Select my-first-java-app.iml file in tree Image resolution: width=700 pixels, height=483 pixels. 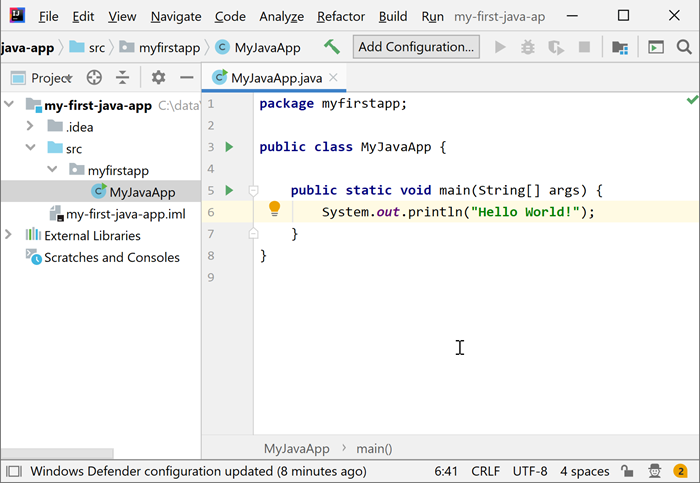click(125, 214)
